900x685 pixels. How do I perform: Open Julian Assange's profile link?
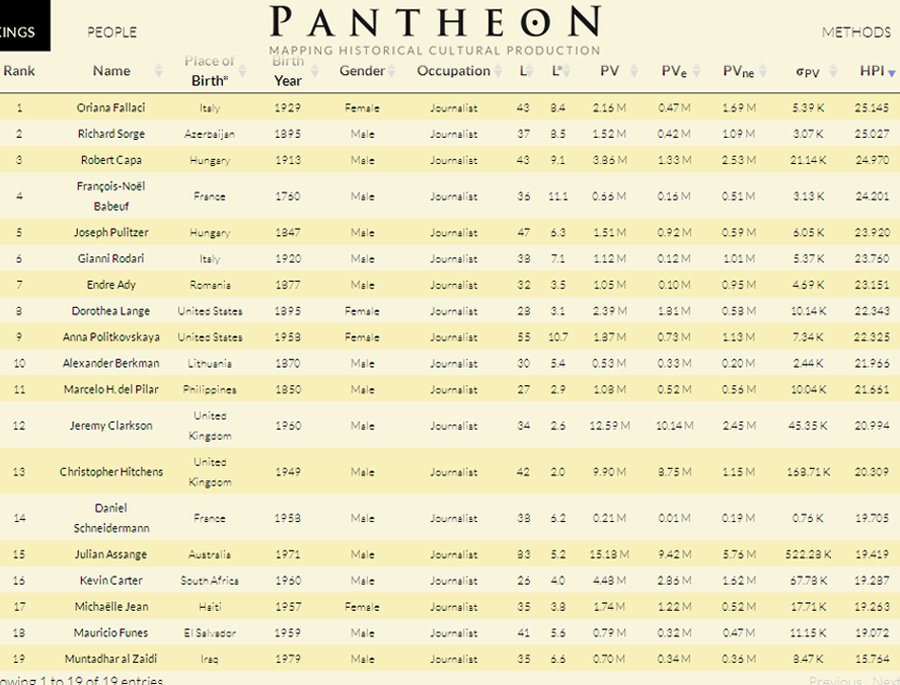(x=111, y=554)
